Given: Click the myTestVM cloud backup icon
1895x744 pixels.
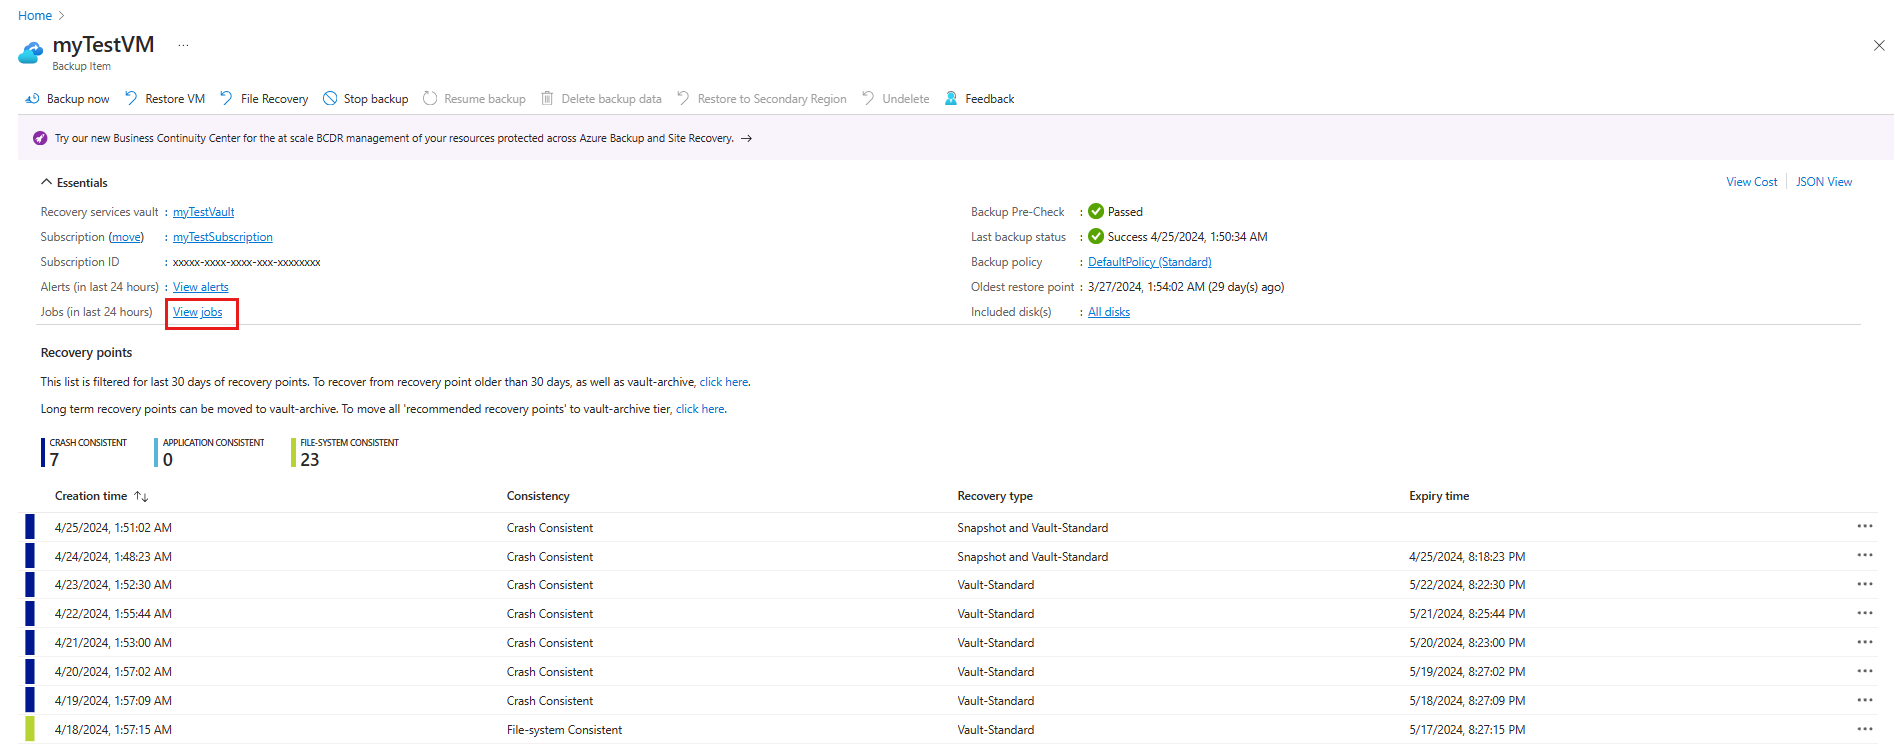Looking at the screenshot, I should coord(31,52).
